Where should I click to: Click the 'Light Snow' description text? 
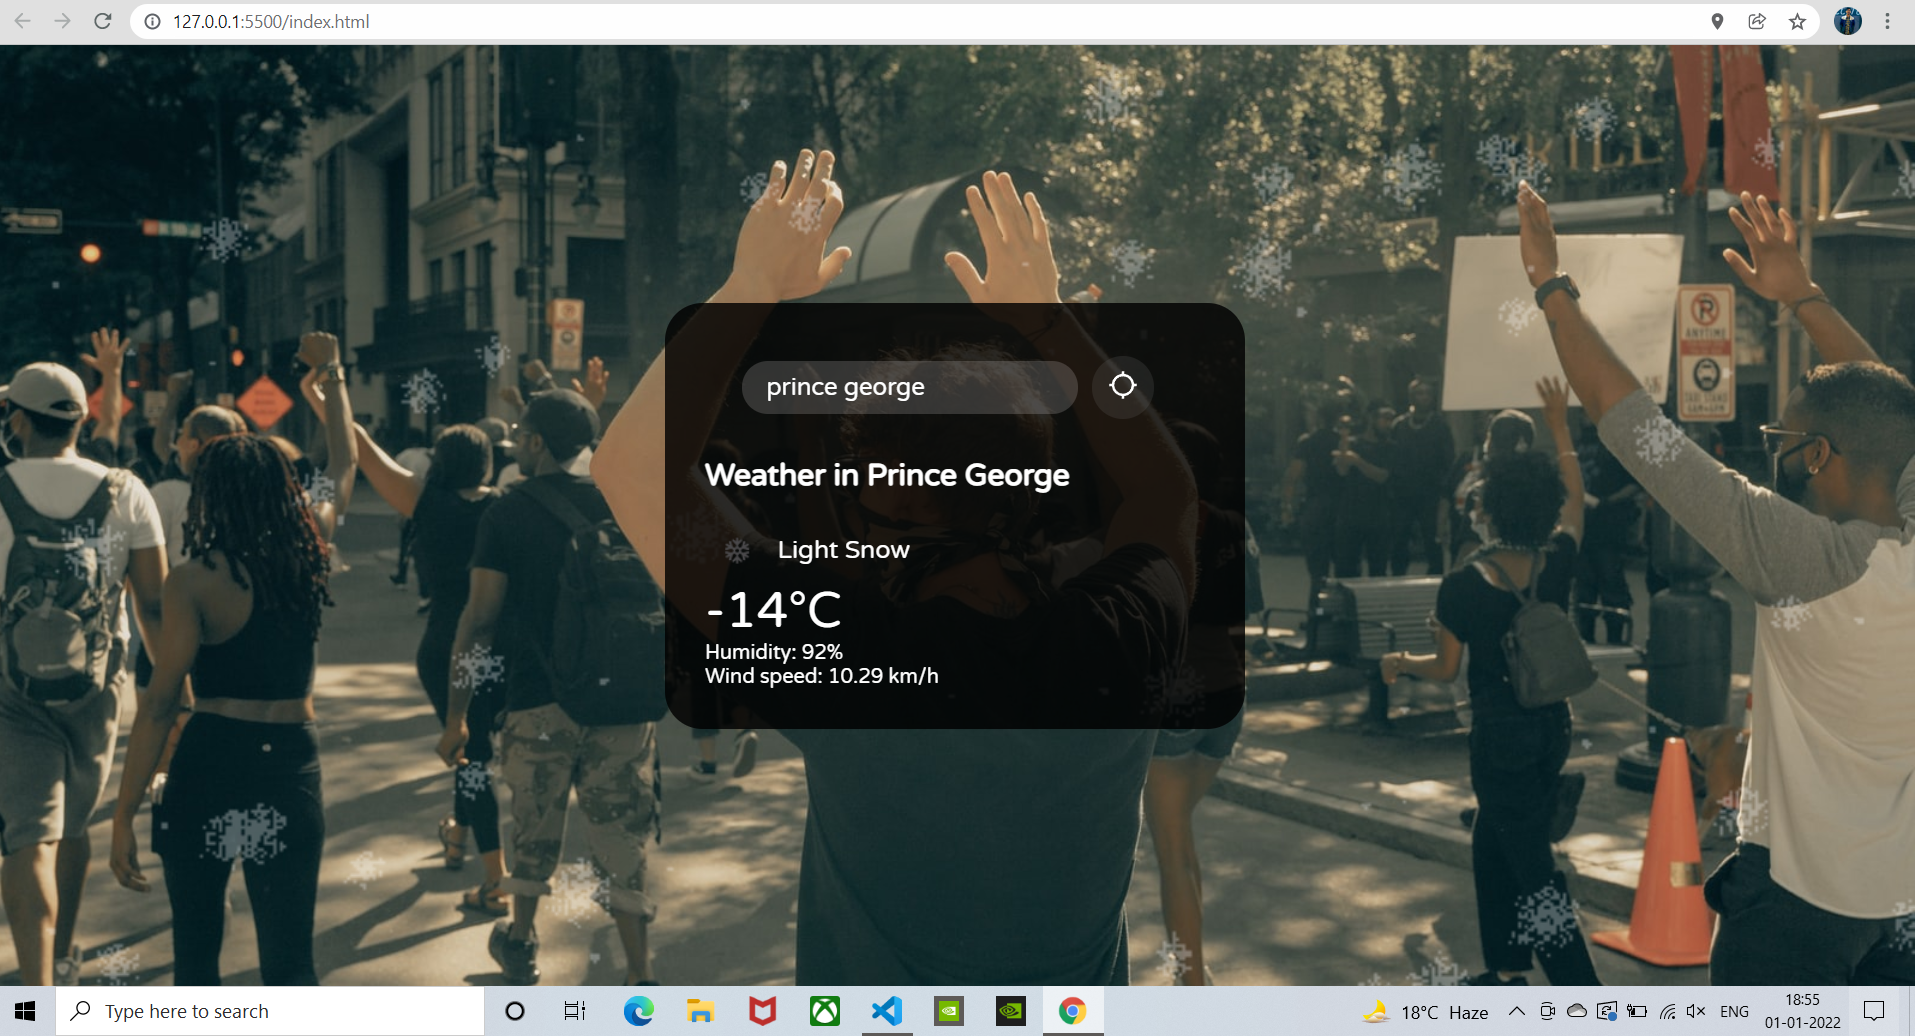point(843,550)
